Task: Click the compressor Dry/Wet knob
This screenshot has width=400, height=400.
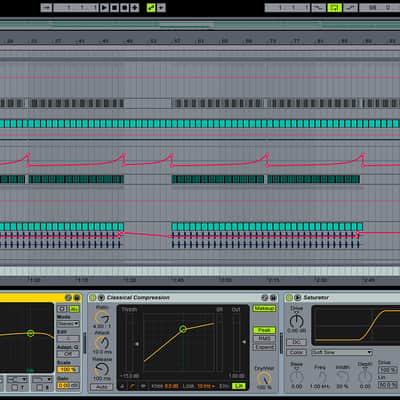Action: pos(264,378)
